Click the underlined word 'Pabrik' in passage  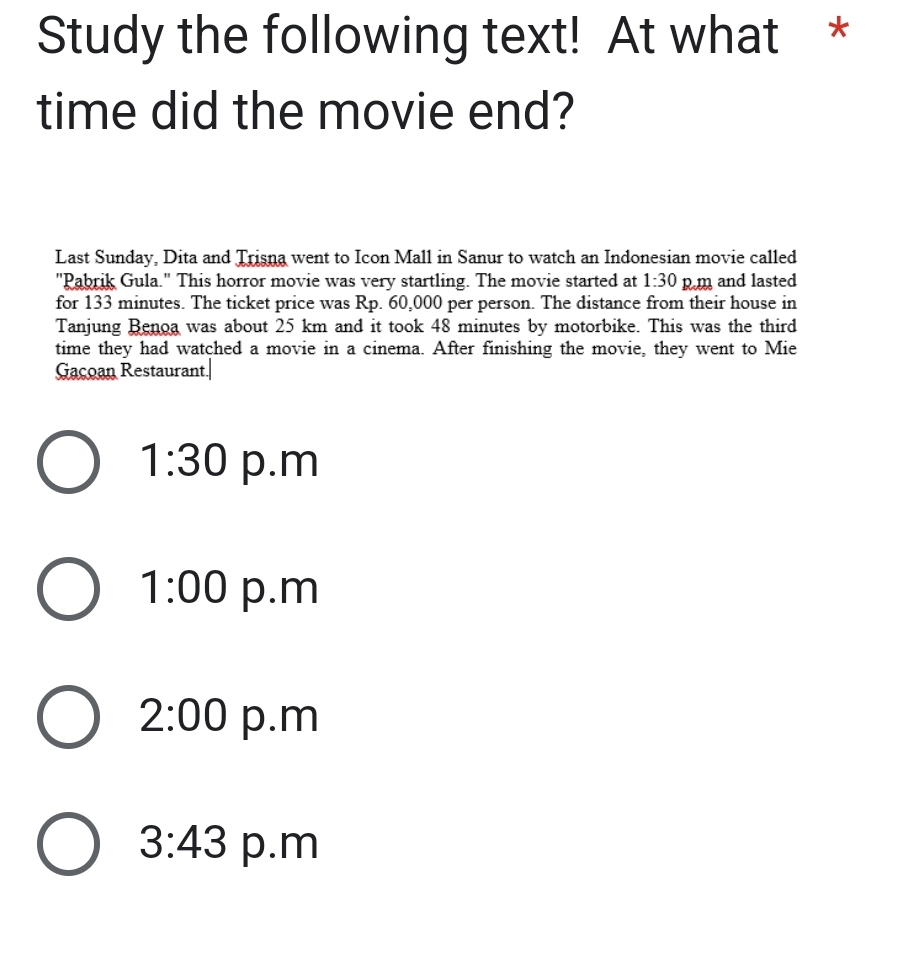[x=87, y=281]
